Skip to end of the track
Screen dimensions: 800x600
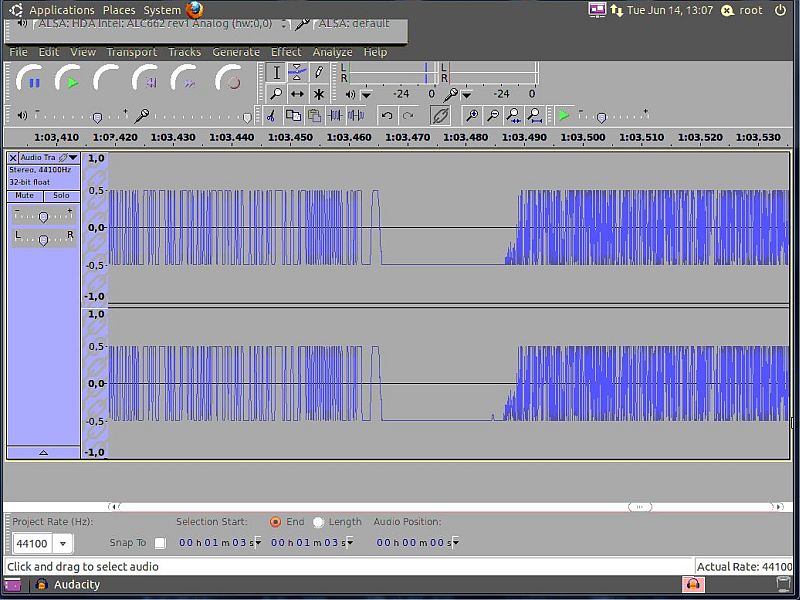click(x=187, y=82)
